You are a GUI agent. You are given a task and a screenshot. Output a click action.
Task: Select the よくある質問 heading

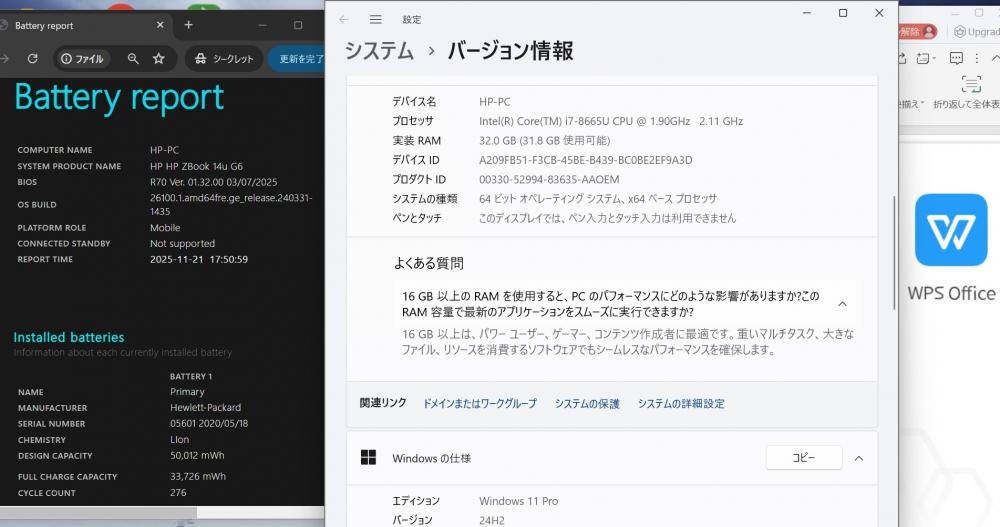tap(429, 263)
